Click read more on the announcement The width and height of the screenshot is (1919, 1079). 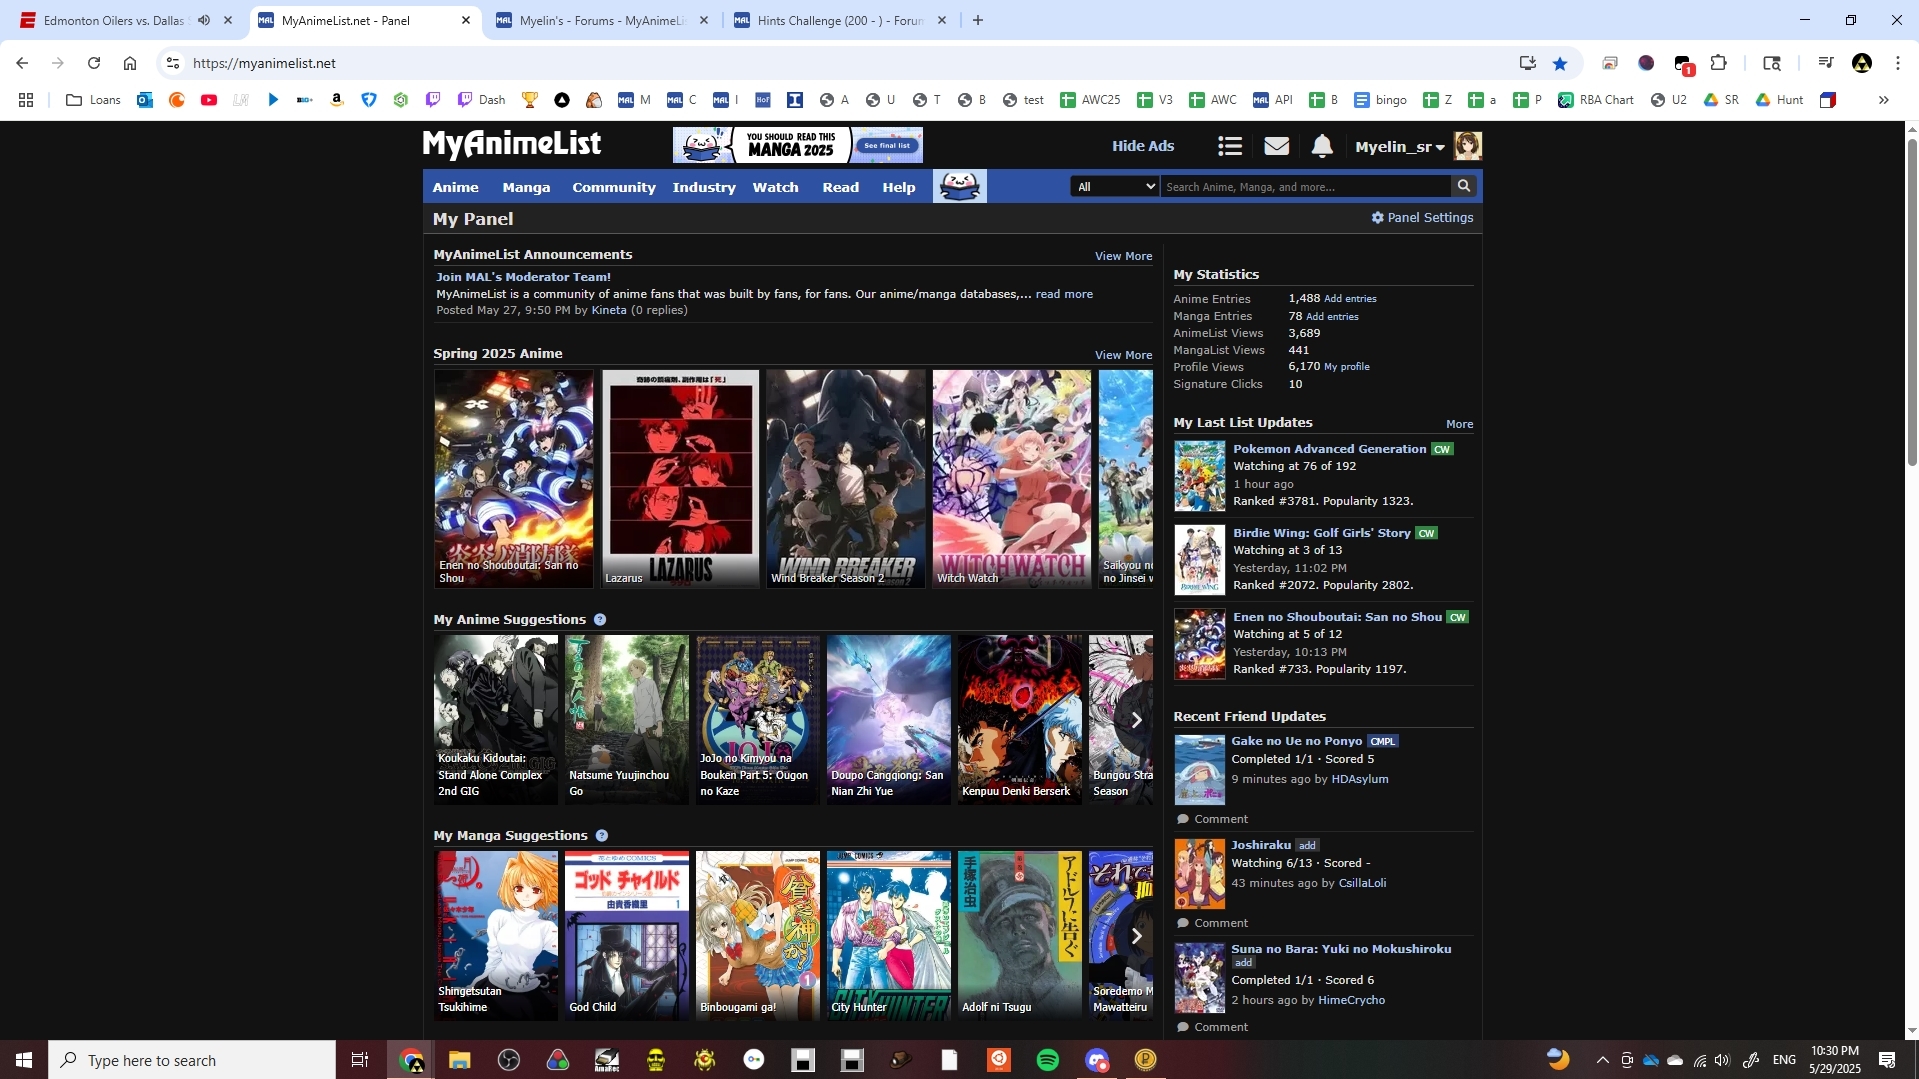point(1064,294)
